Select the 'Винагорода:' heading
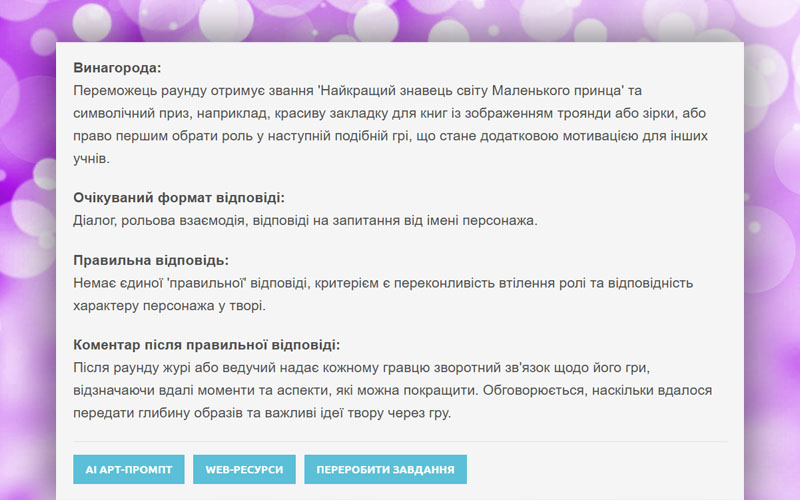The height and width of the screenshot is (500, 800). click(117, 68)
